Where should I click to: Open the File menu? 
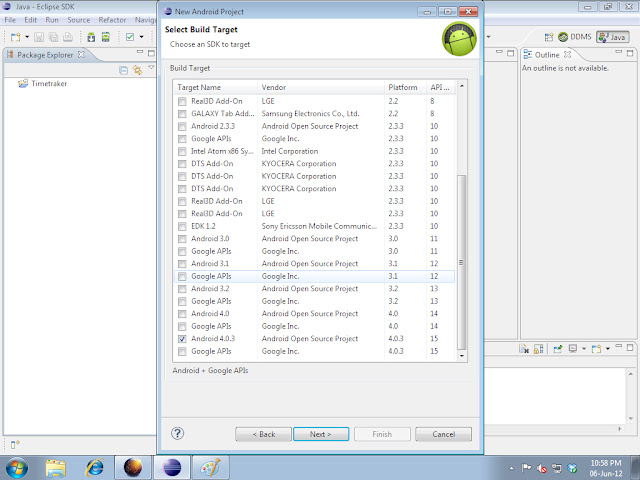[10, 20]
